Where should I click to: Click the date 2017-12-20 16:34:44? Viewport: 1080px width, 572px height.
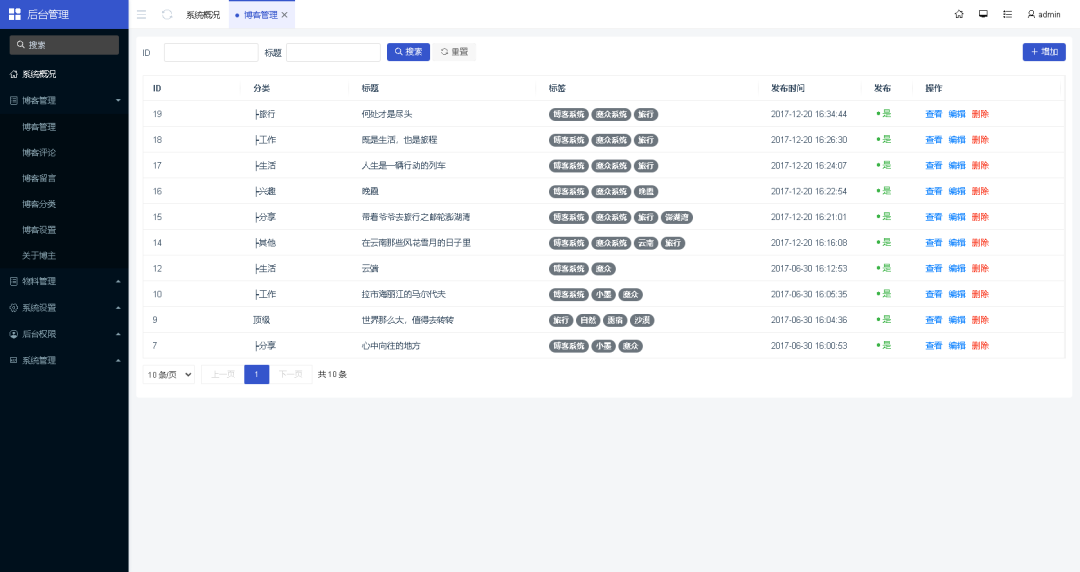[809, 114]
